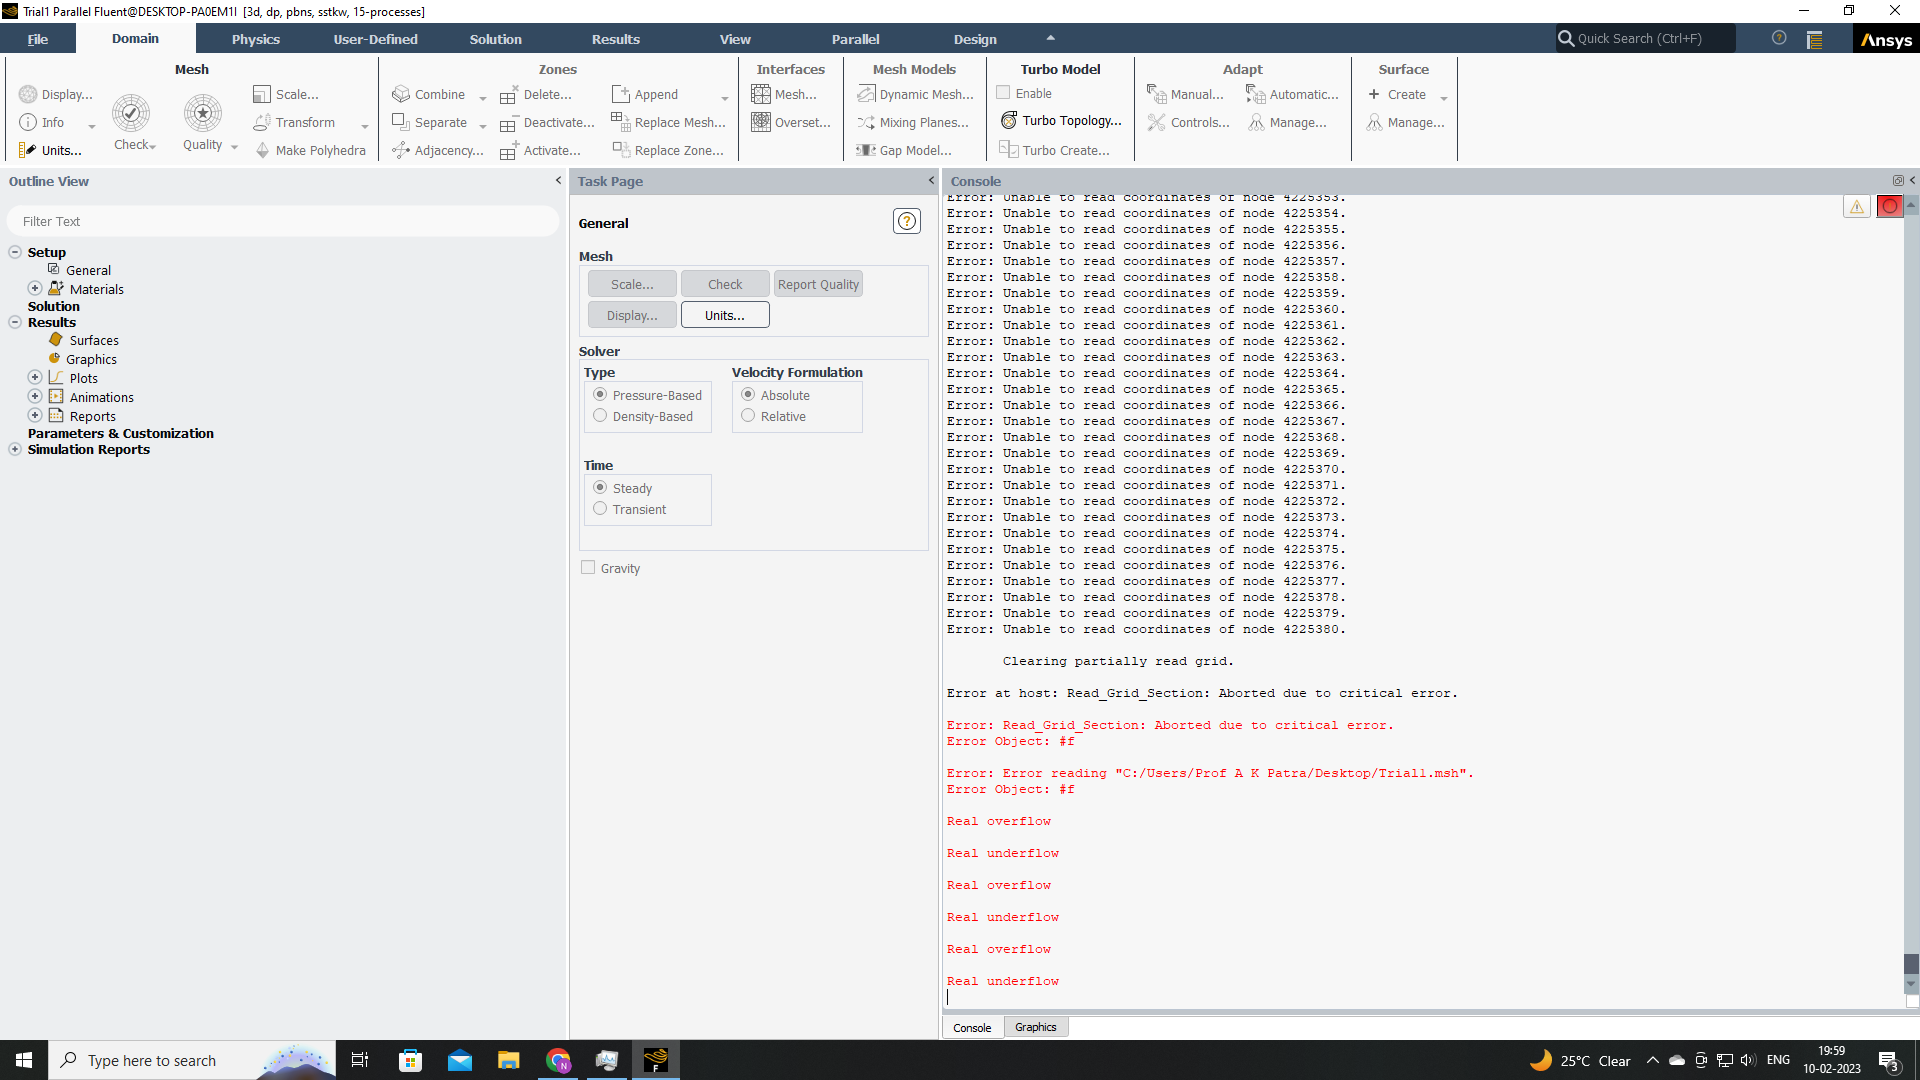Image resolution: width=1920 pixels, height=1080 pixels.
Task: Open Fluent app in Windows taskbar
Action: click(x=656, y=1060)
